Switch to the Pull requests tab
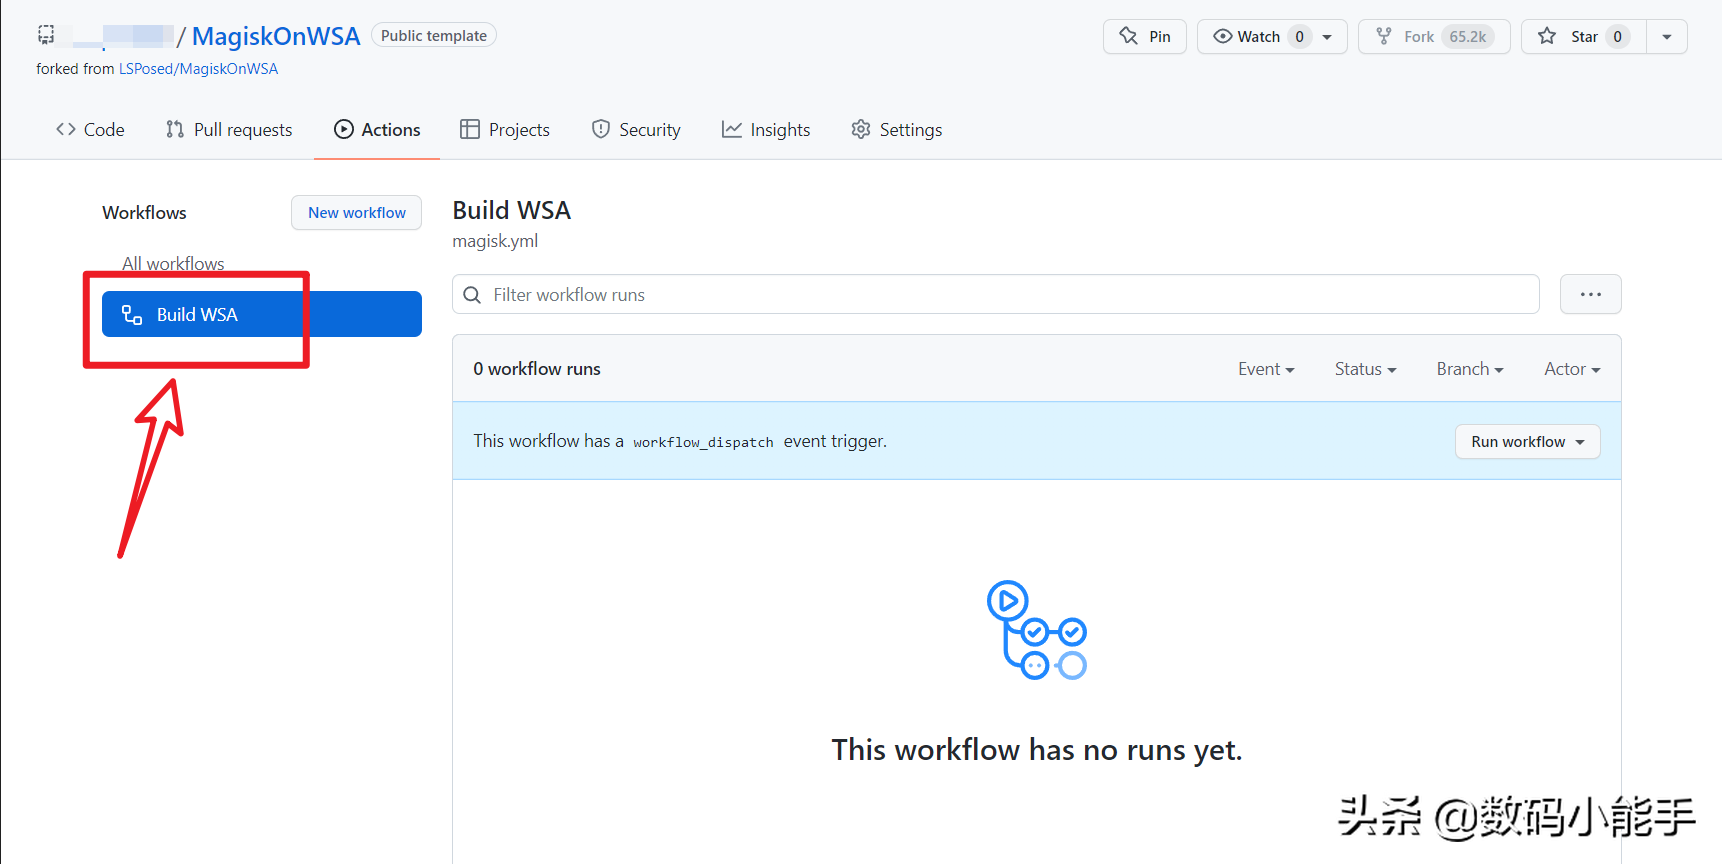This screenshot has height=864, width=1722. pyautogui.click(x=229, y=130)
